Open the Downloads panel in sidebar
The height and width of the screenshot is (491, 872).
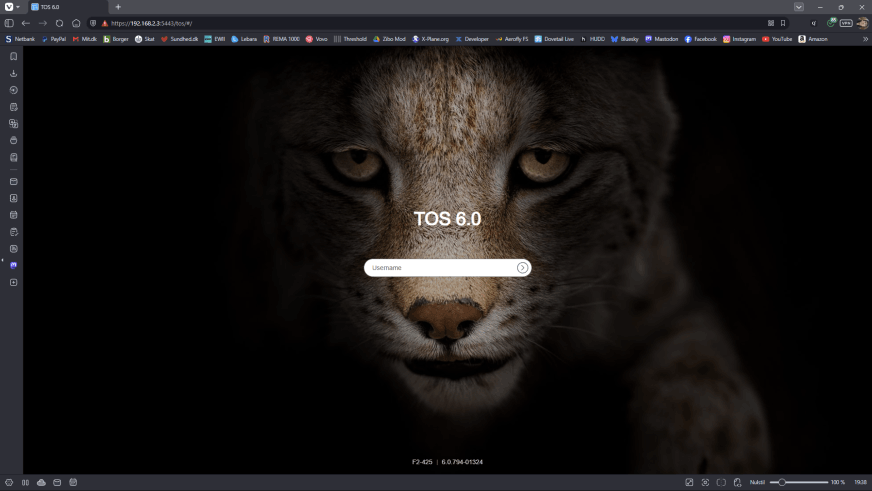[13, 73]
